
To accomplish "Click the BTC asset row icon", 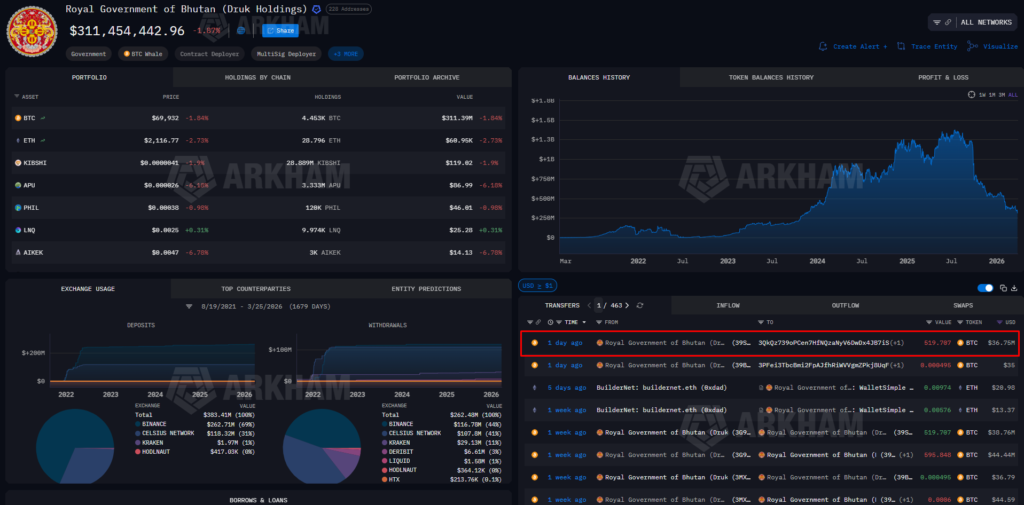I will coord(18,118).
